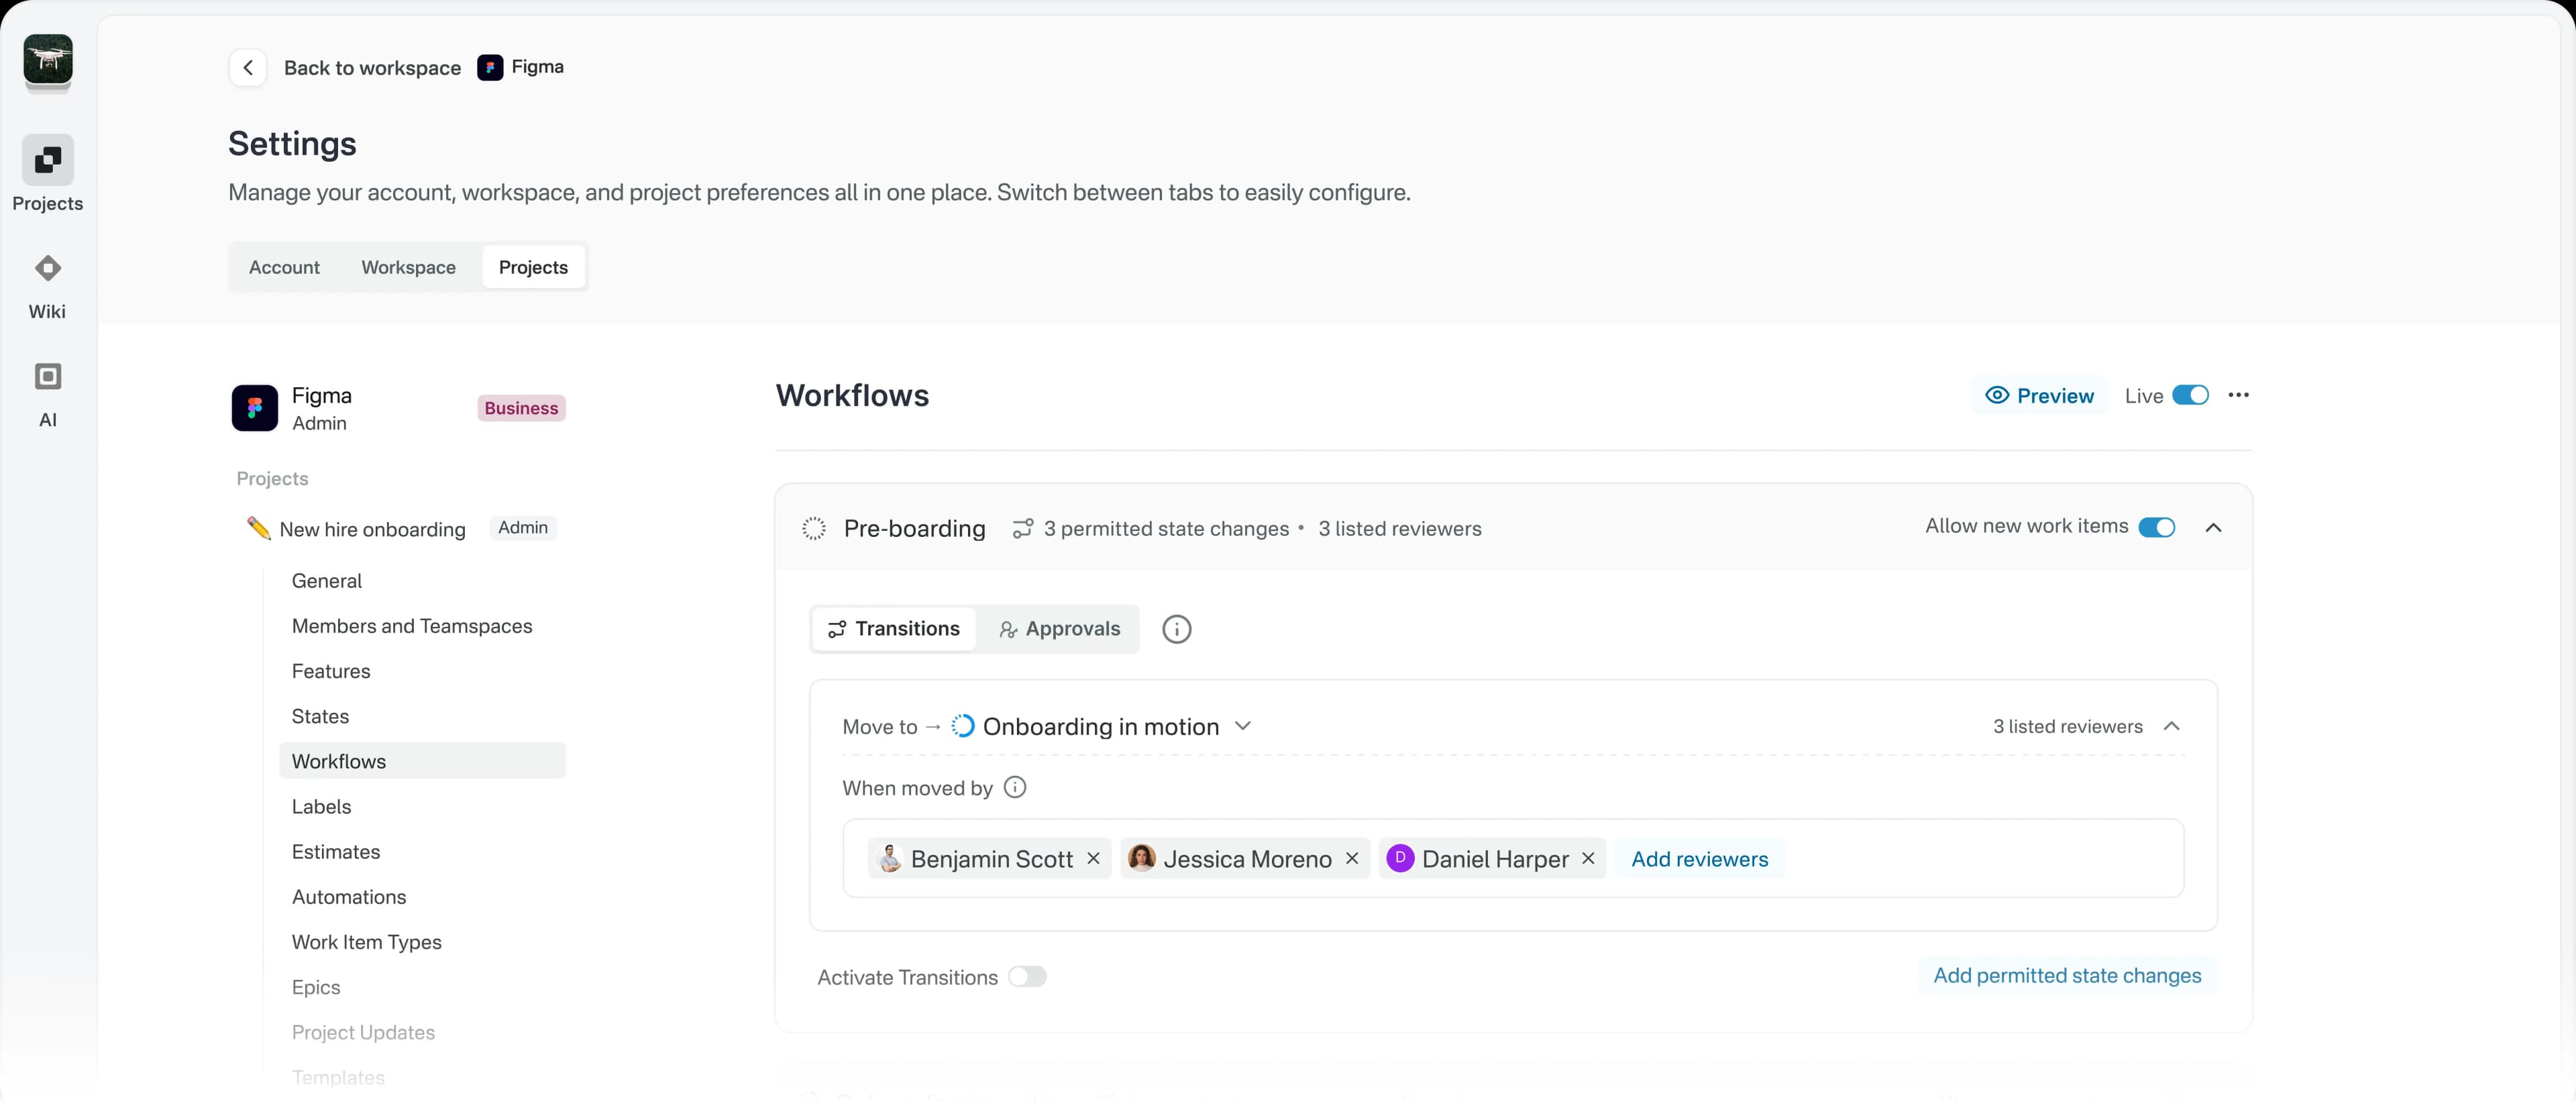Collapse the Pre-boarding workflow section
Image resolution: width=2576 pixels, height=1104 pixels.
click(x=2214, y=528)
